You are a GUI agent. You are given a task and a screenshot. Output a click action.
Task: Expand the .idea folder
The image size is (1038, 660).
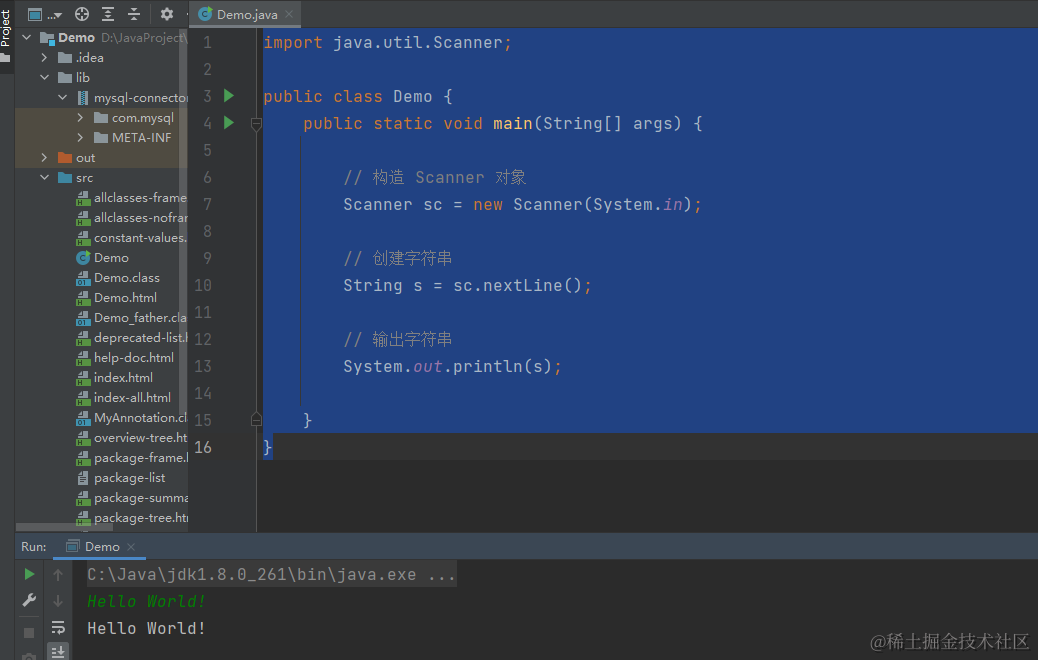coord(44,58)
